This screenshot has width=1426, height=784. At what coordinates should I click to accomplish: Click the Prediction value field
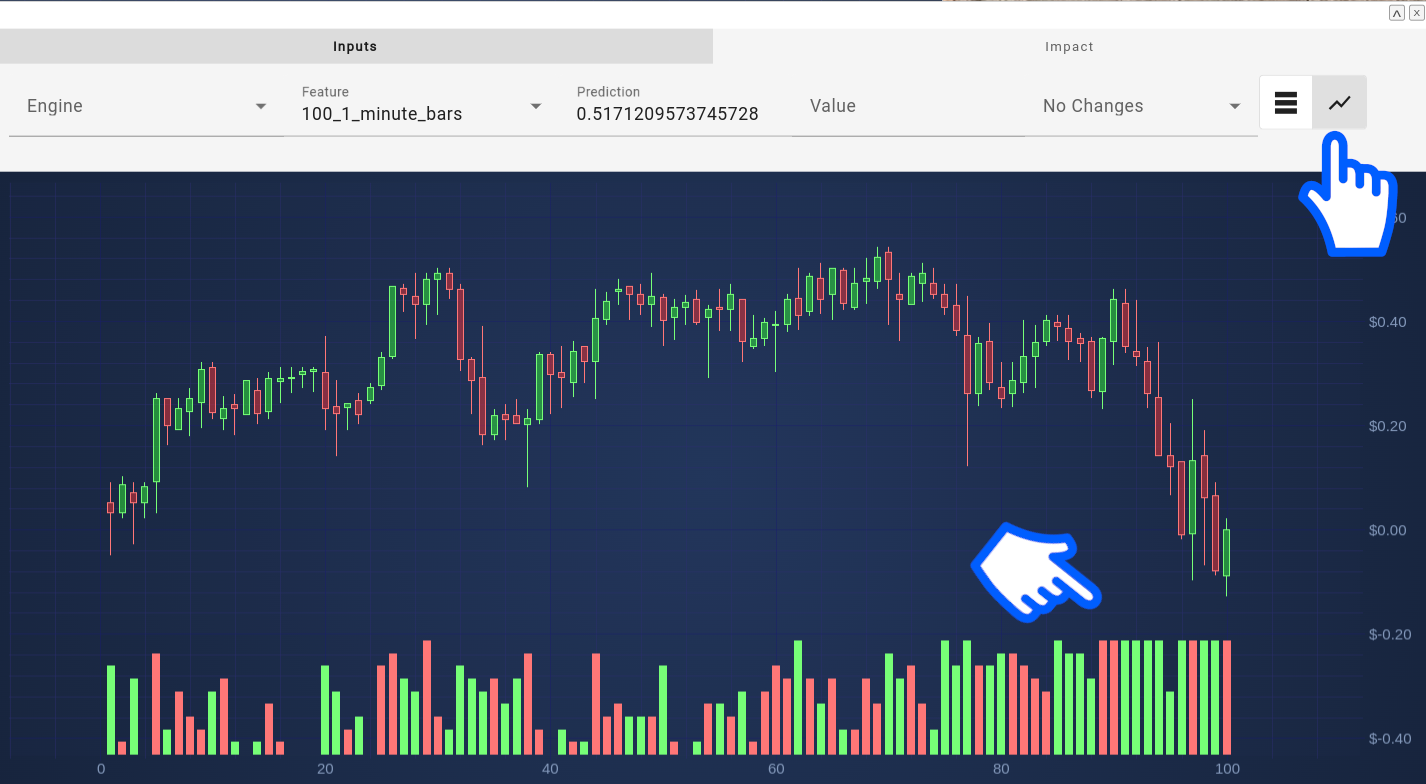pos(667,114)
